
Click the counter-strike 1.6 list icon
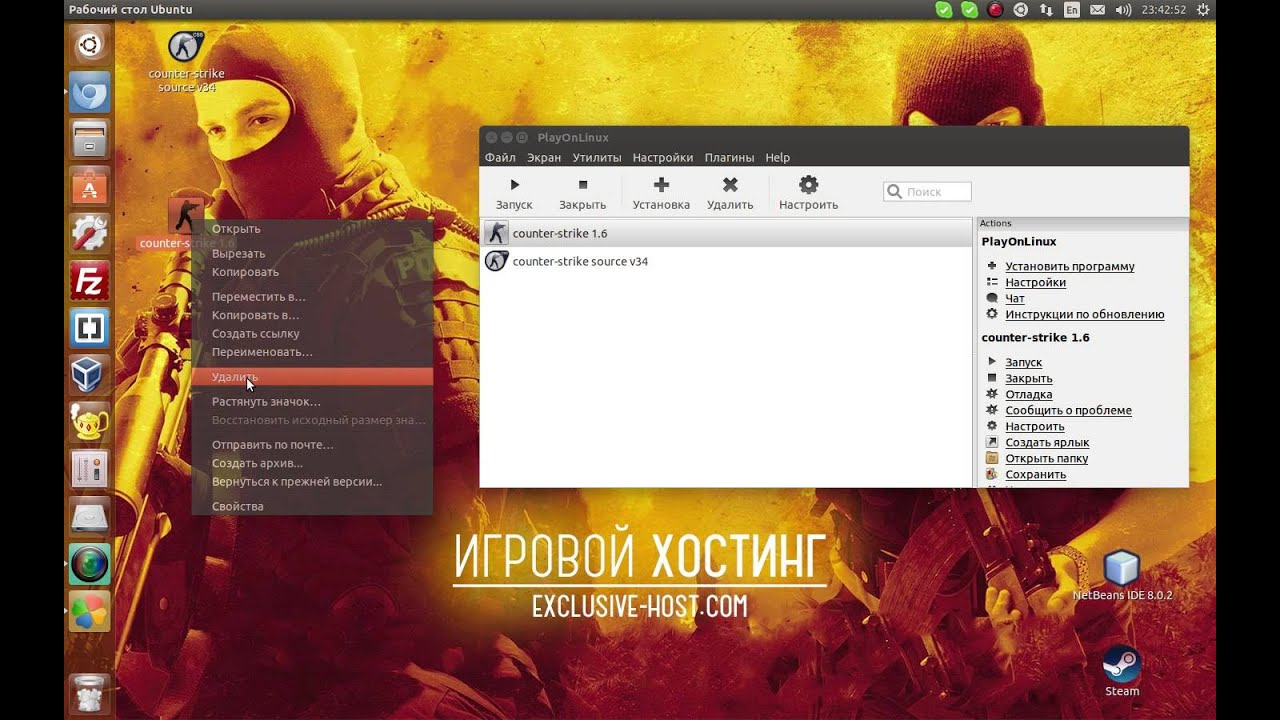(x=496, y=233)
